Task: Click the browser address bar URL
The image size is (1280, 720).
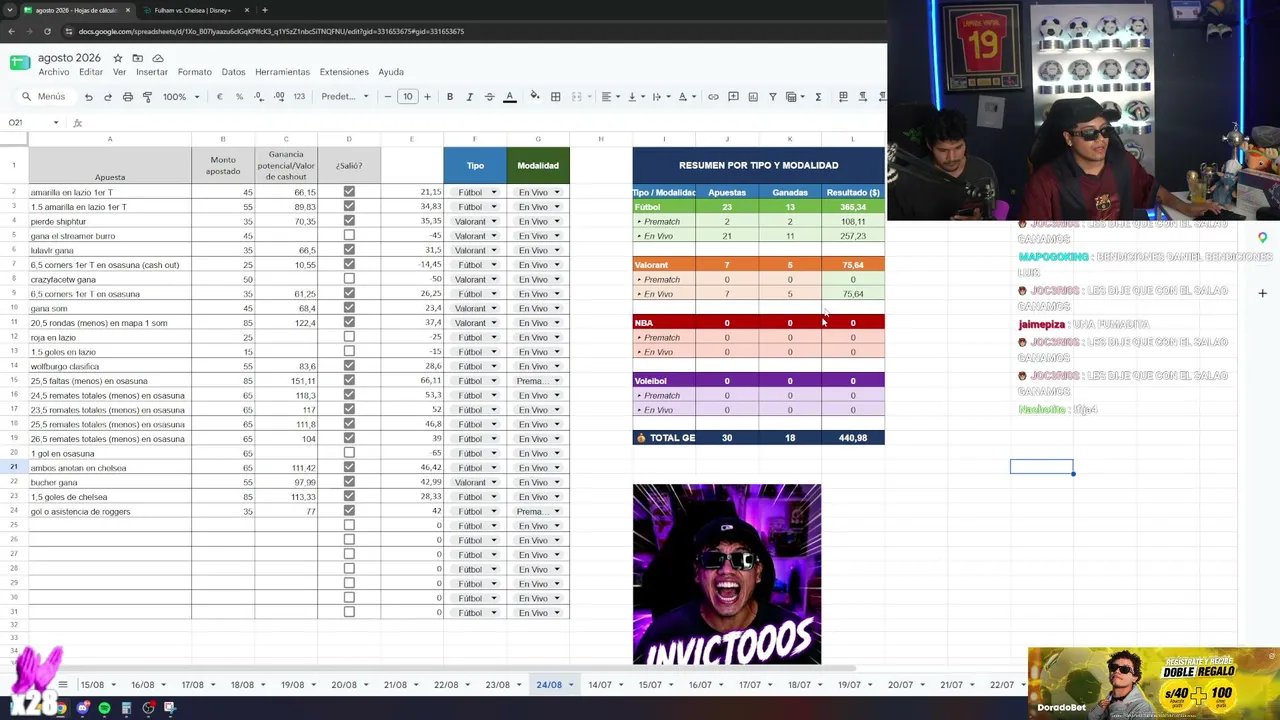Action: click(x=271, y=31)
